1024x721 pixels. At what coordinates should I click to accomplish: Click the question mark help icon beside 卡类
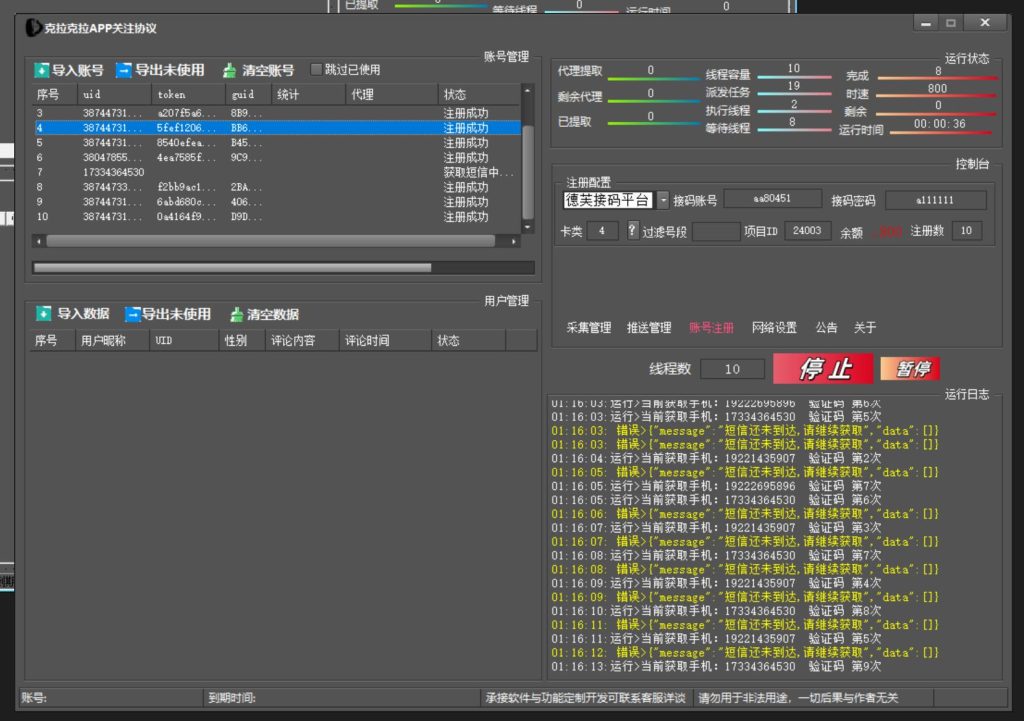pyautogui.click(x=632, y=231)
